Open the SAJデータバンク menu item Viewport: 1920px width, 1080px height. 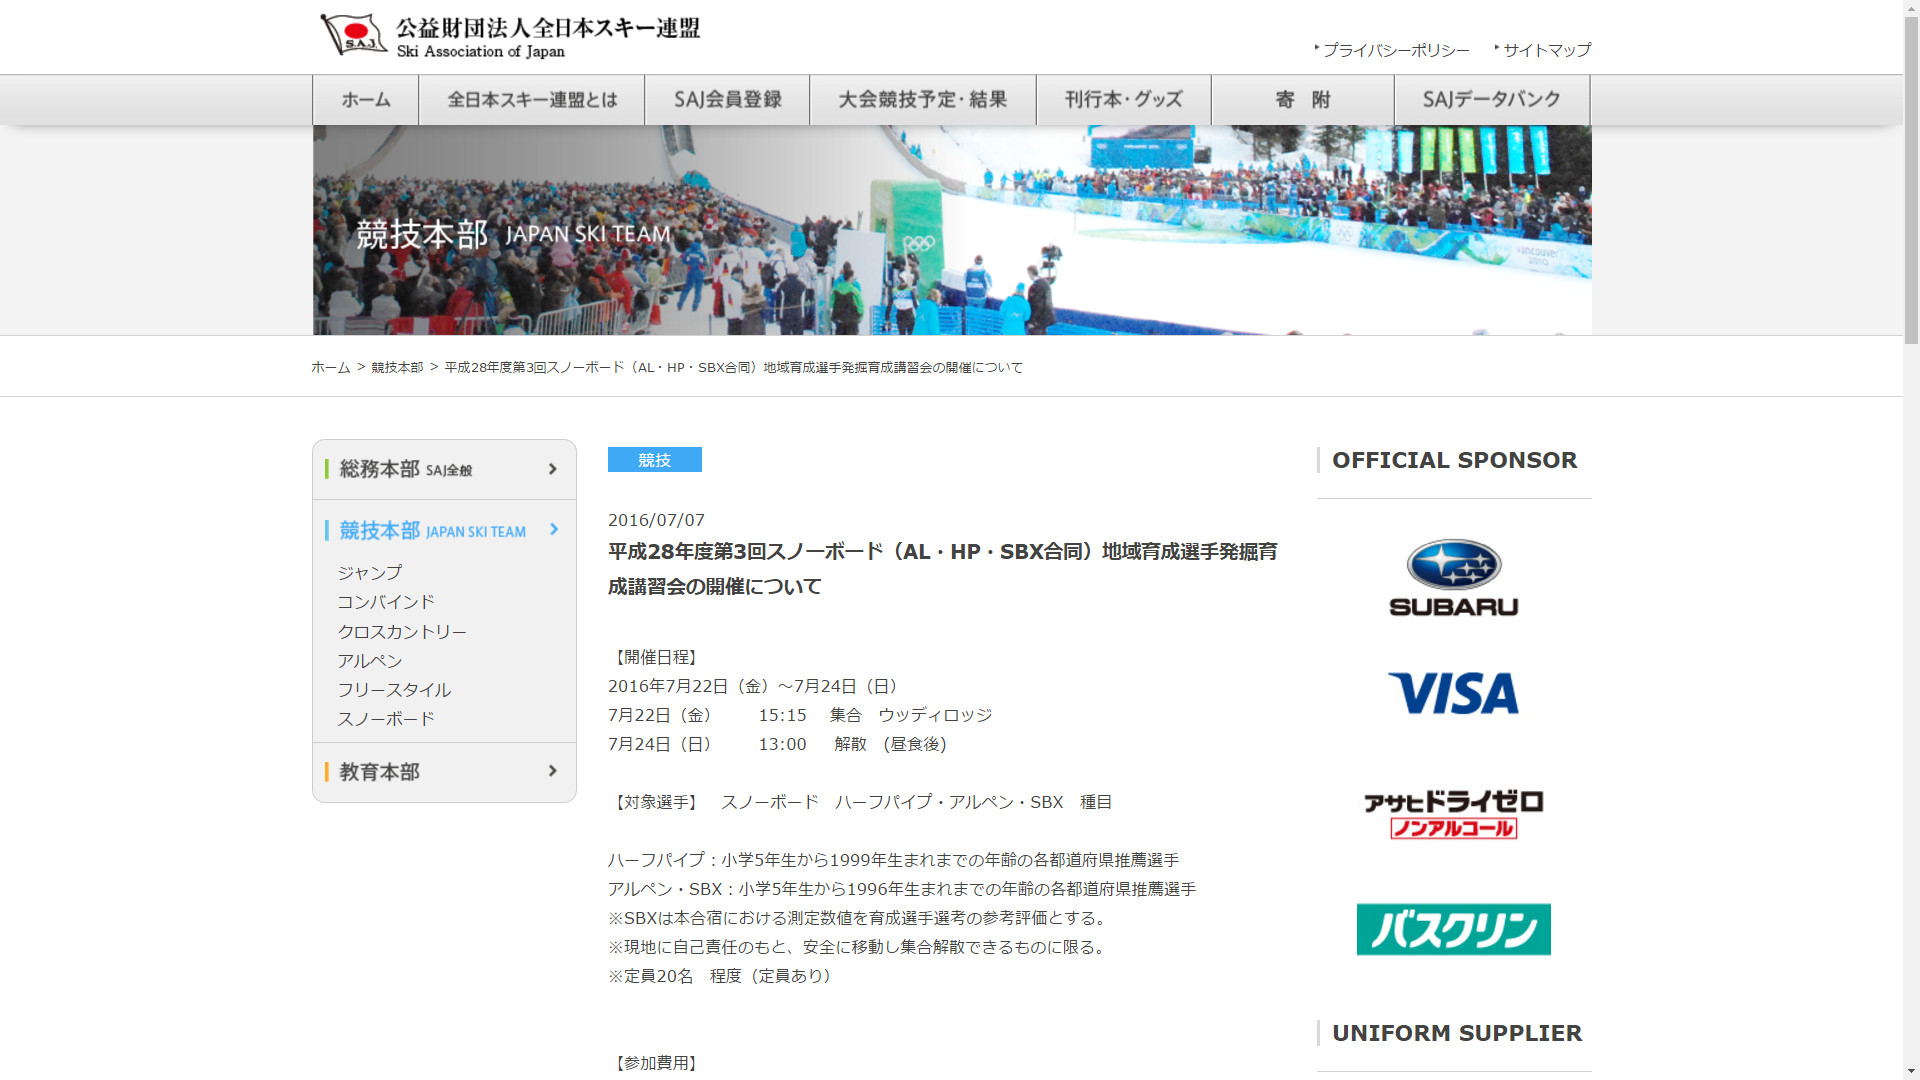(1491, 100)
